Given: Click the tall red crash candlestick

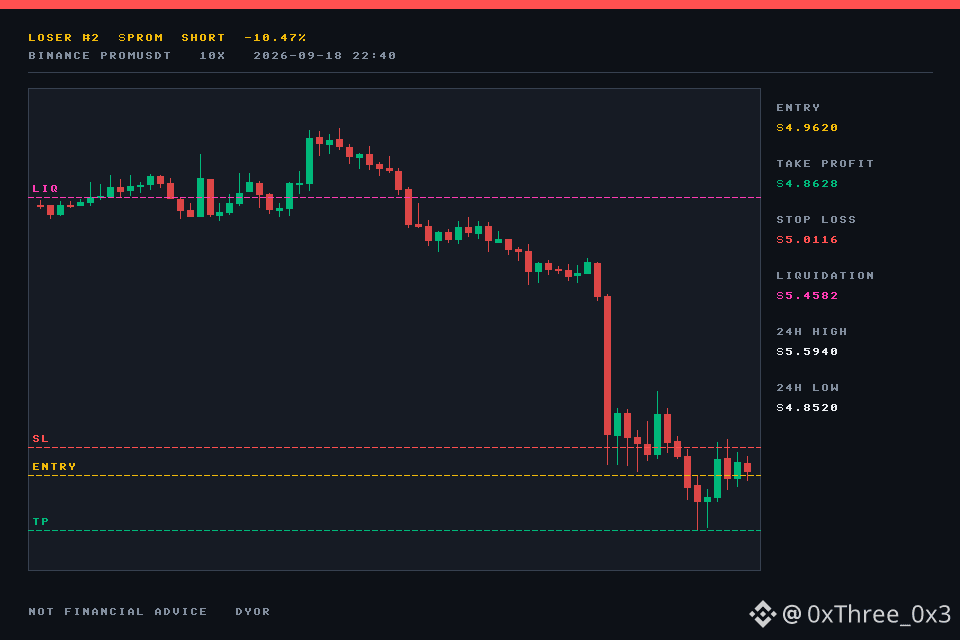Looking at the screenshot, I should point(607,366).
